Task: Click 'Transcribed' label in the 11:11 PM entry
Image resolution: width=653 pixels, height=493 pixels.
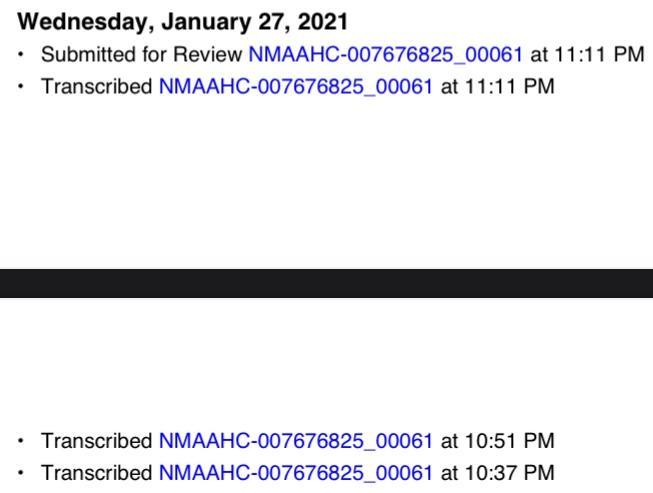Action: click(x=96, y=86)
